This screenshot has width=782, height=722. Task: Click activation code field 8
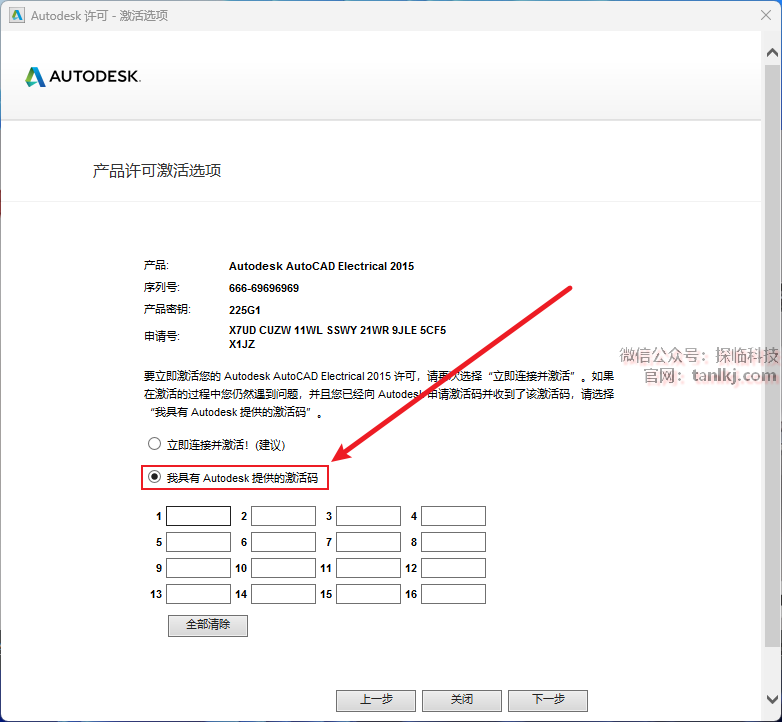click(453, 542)
